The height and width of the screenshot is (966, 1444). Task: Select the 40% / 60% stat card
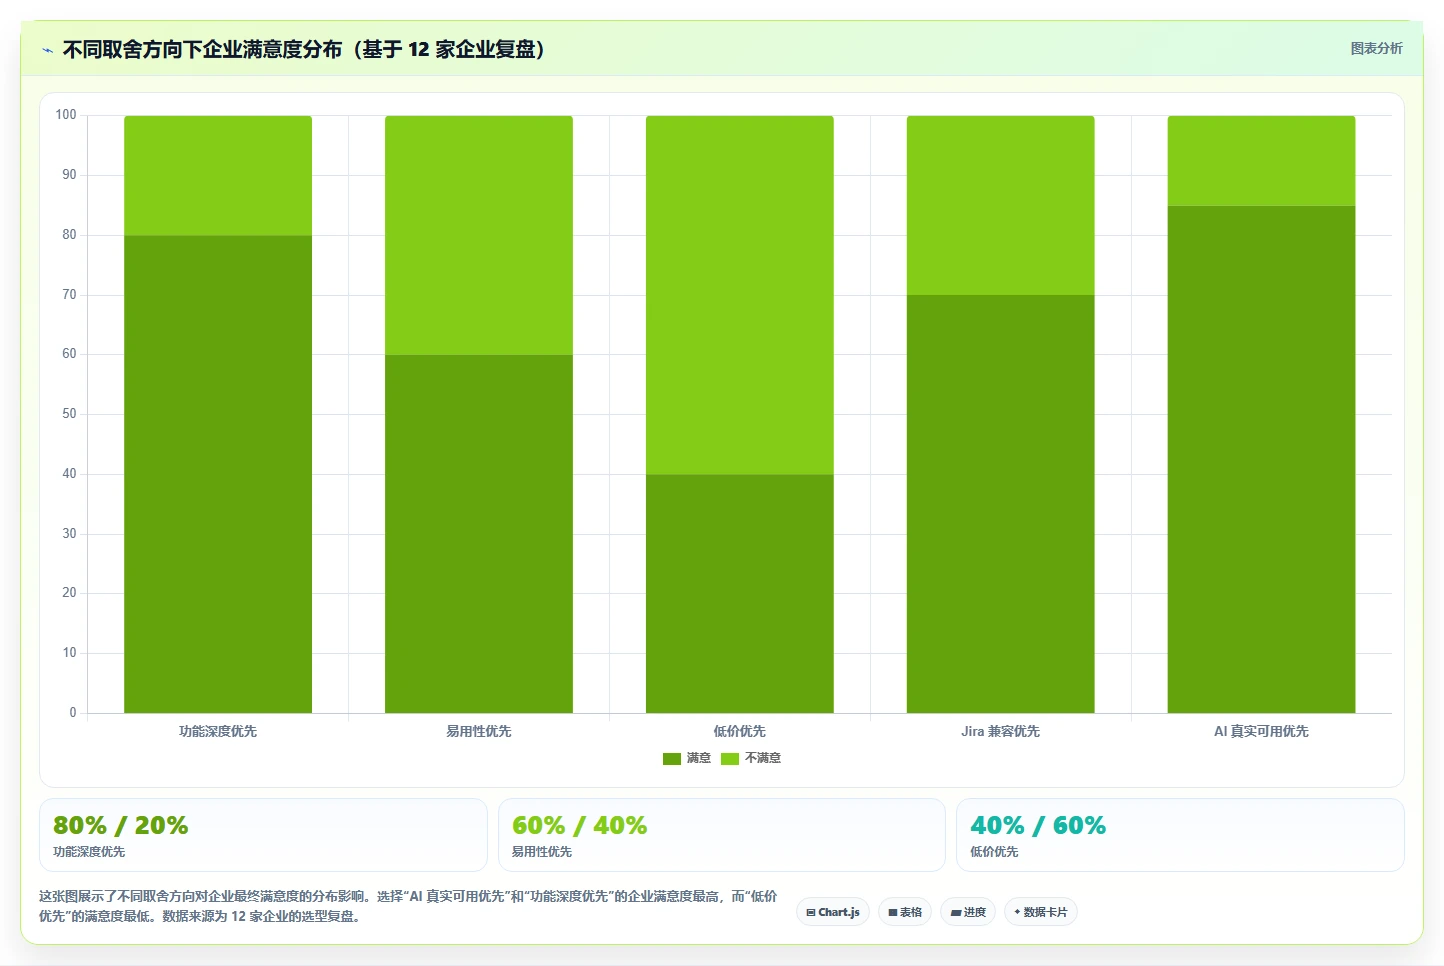point(1180,835)
